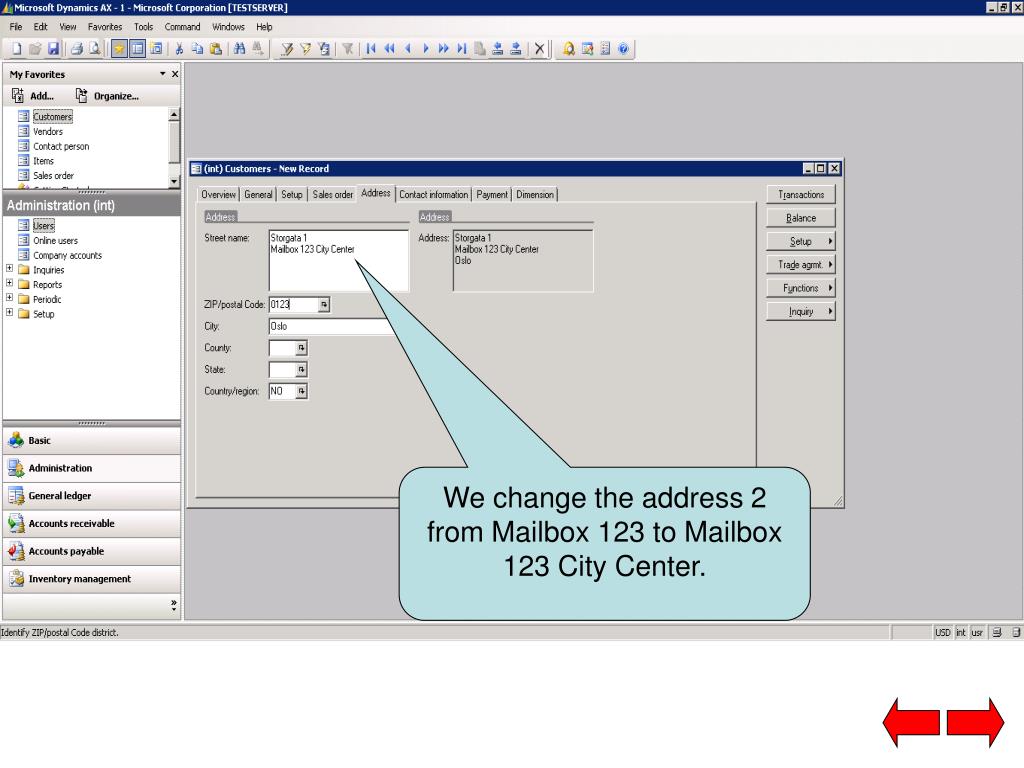Click the Alerts bell toolbar icon
The width and height of the screenshot is (1024, 768).
click(569, 48)
